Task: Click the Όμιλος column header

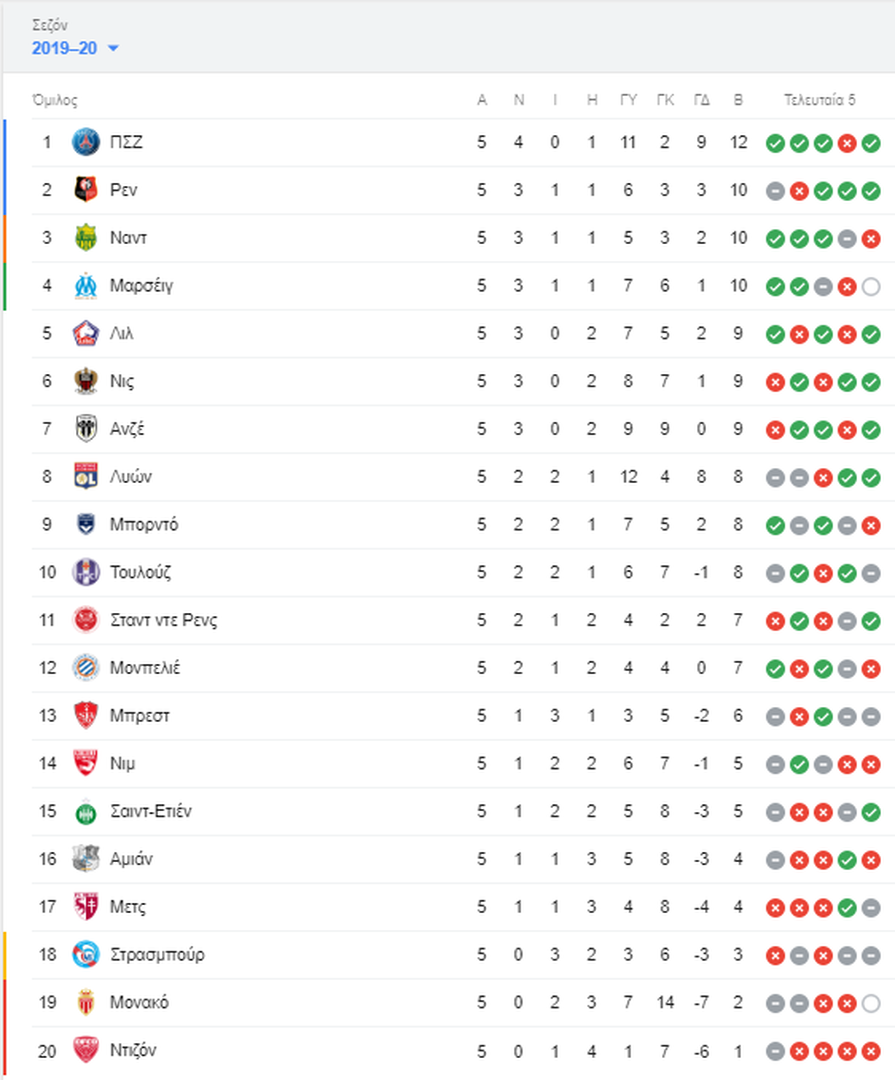Action: 54,101
